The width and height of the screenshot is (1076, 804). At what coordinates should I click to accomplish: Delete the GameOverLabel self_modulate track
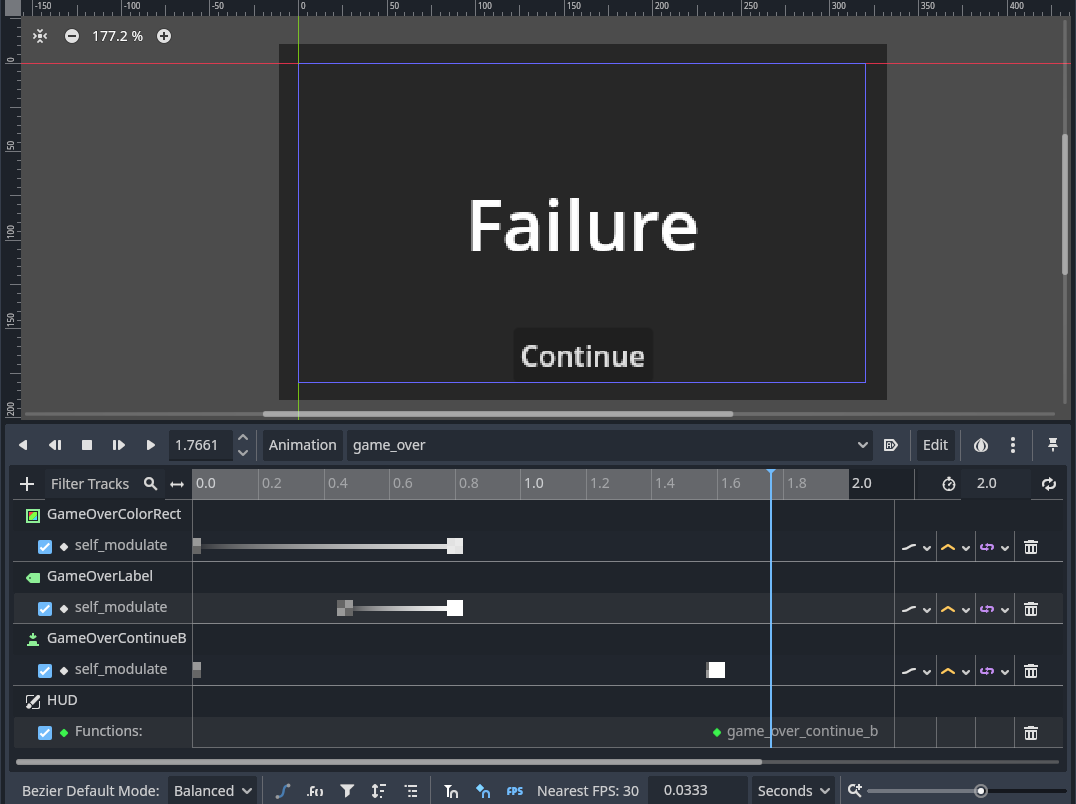(x=1031, y=609)
